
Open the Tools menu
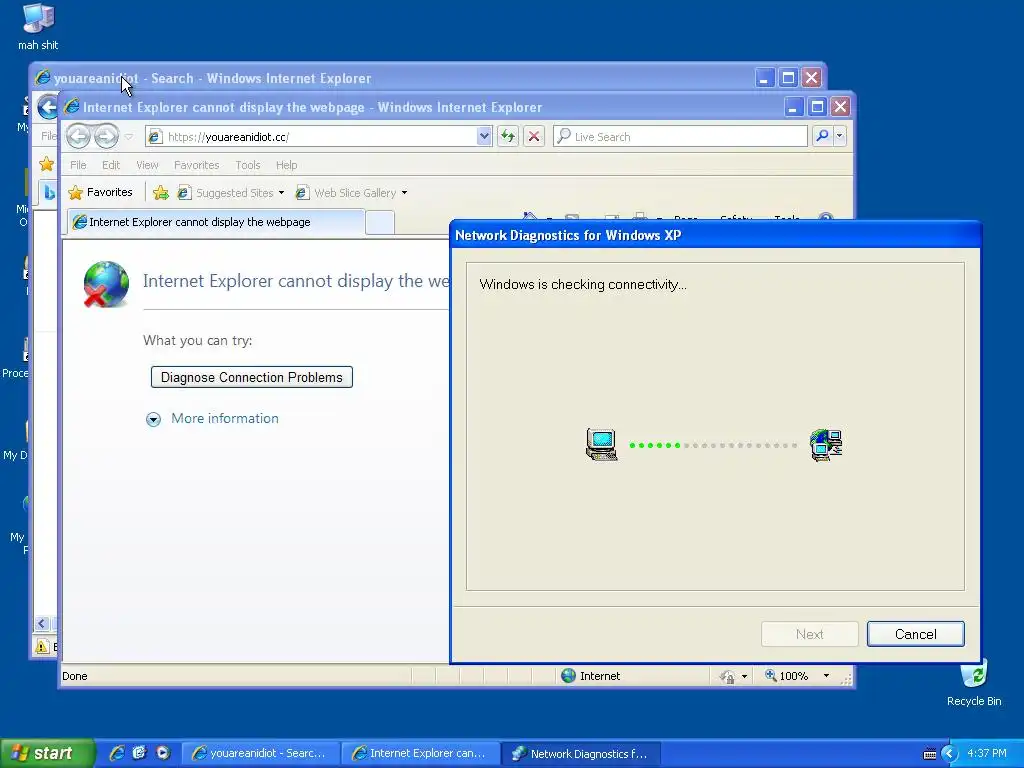click(248, 165)
